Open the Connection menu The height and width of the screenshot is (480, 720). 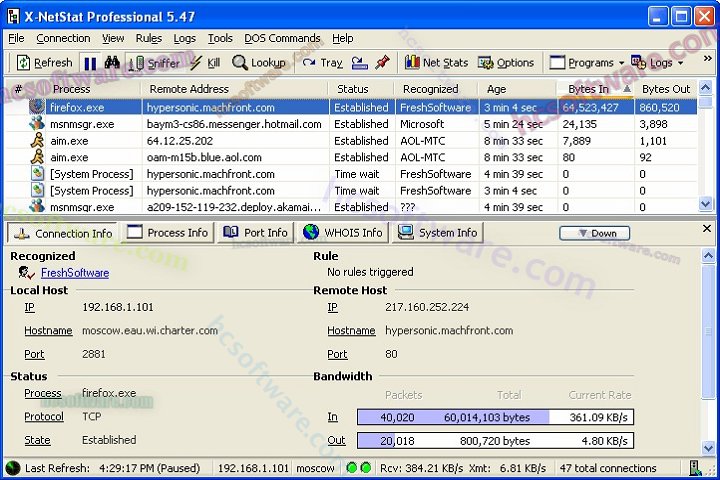point(63,38)
